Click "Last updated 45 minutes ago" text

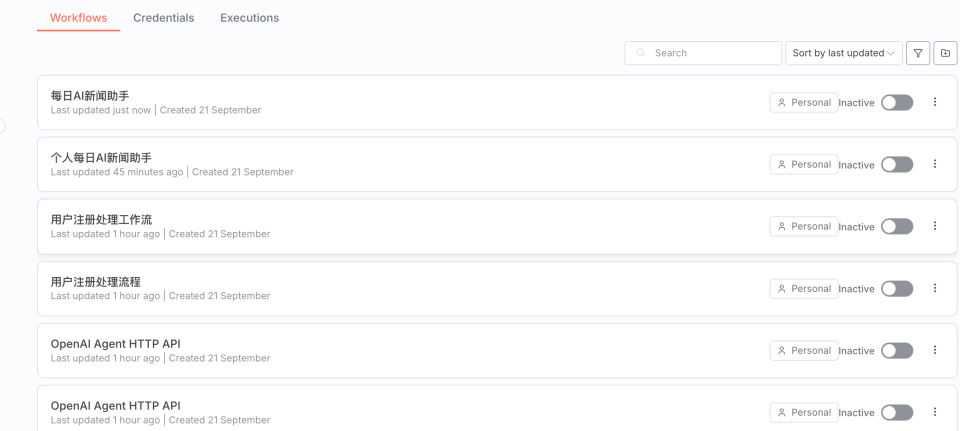coord(116,172)
